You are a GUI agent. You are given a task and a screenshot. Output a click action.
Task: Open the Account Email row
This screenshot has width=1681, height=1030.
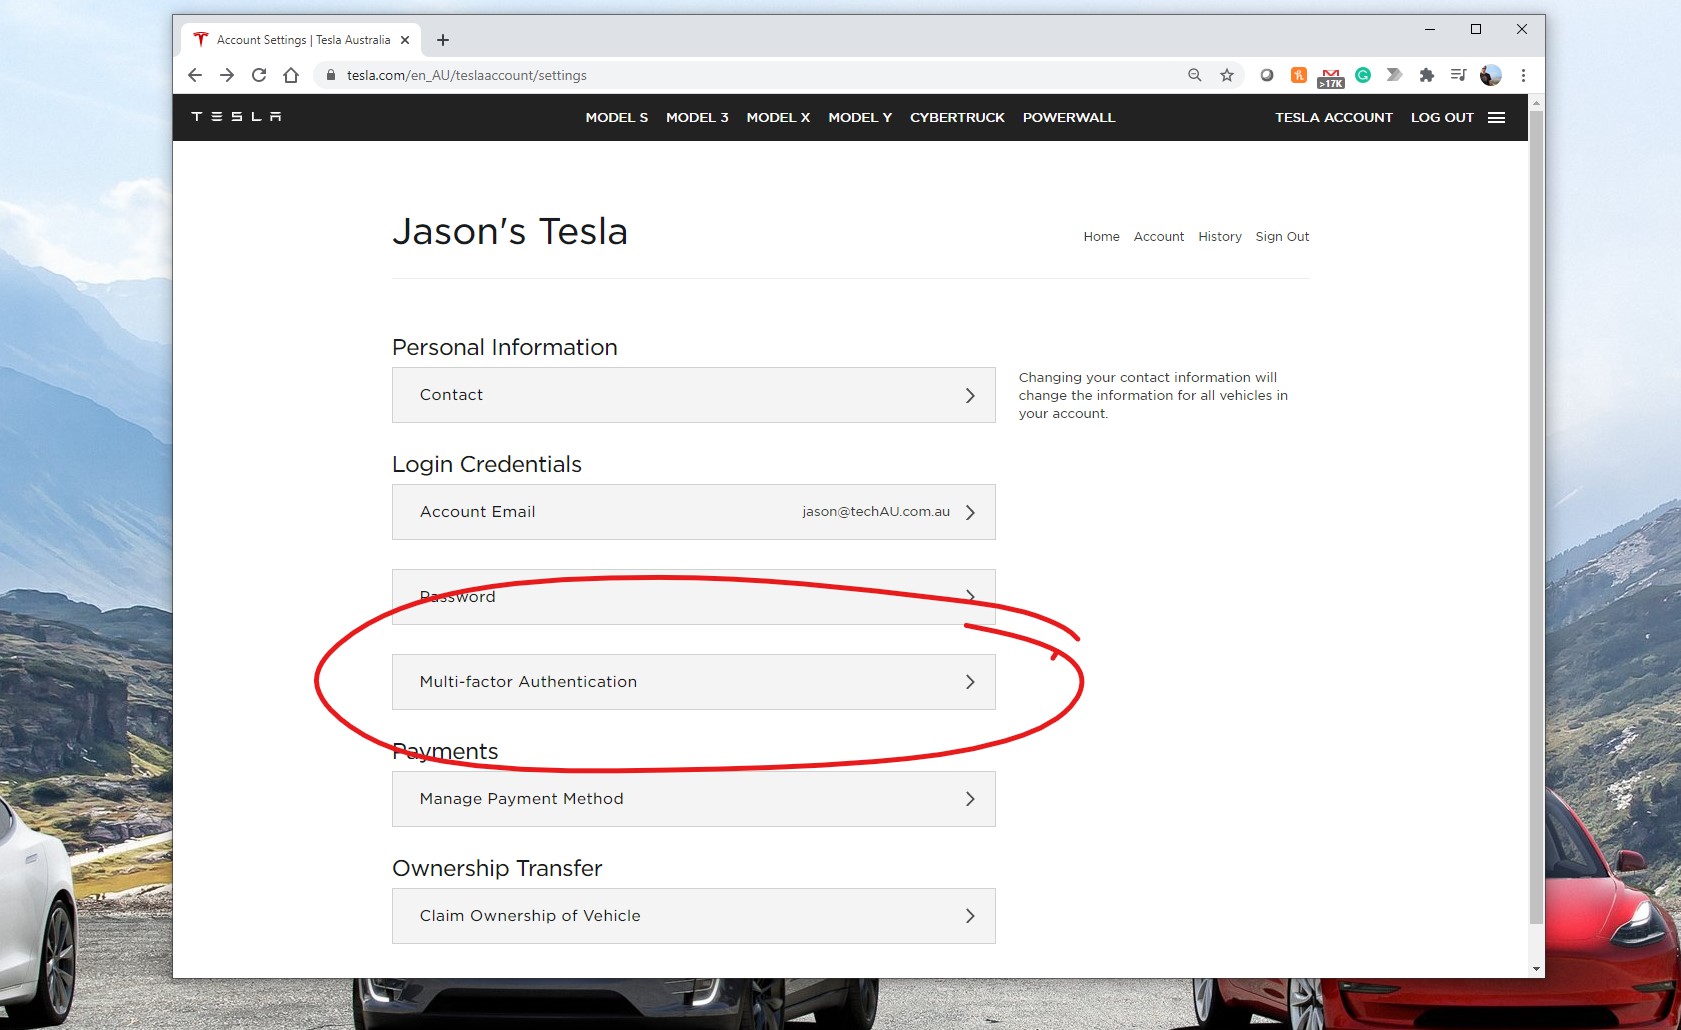tap(694, 512)
